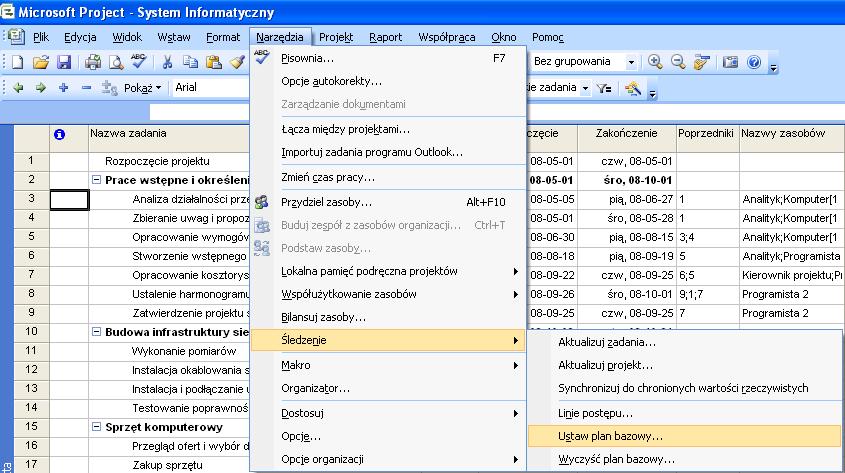Click the Copy icon
Screen dimensions: 845x473
190,62
